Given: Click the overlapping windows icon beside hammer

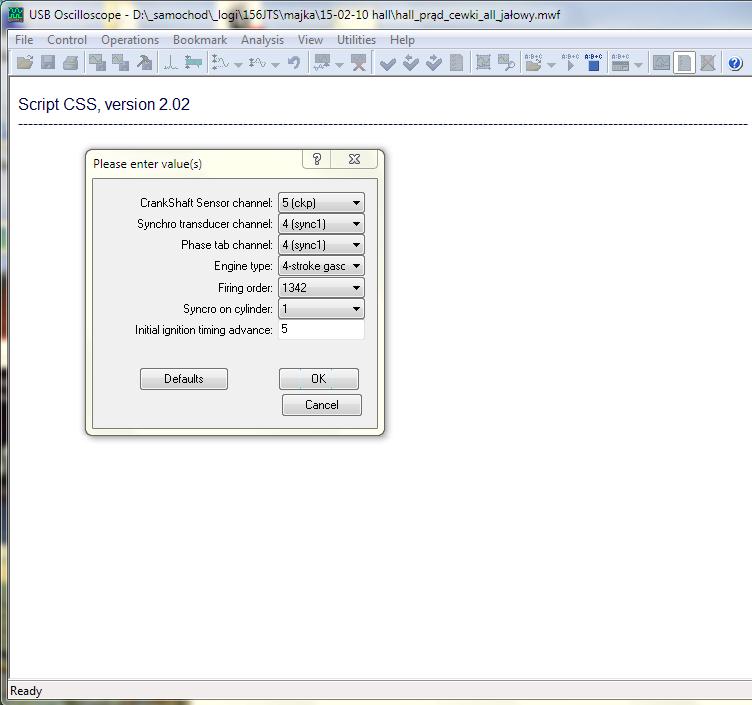Looking at the screenshot, I should (x=120, y=63).
